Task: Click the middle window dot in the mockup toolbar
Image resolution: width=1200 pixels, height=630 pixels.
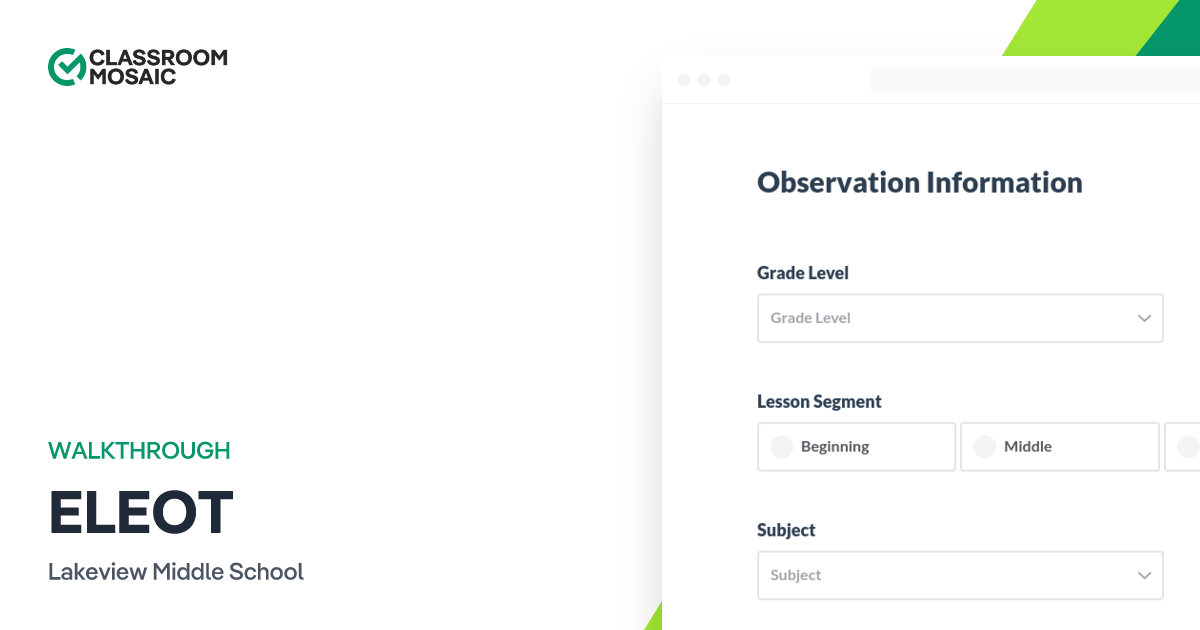Action: point(704,79)
